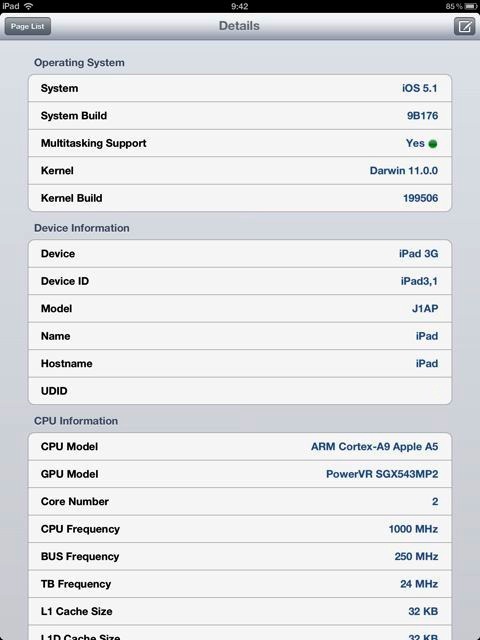Select the Core Number row
The image size is (480, 640).
pos(240,501)
